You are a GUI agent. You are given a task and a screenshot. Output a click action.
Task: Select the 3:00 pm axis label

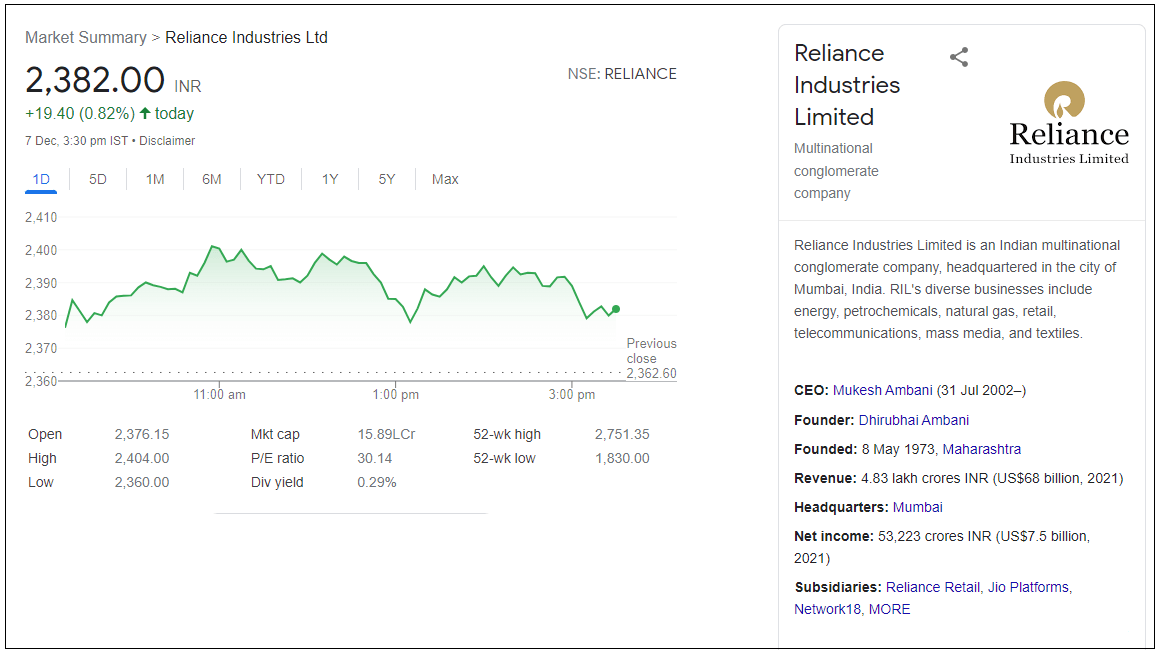572,394
